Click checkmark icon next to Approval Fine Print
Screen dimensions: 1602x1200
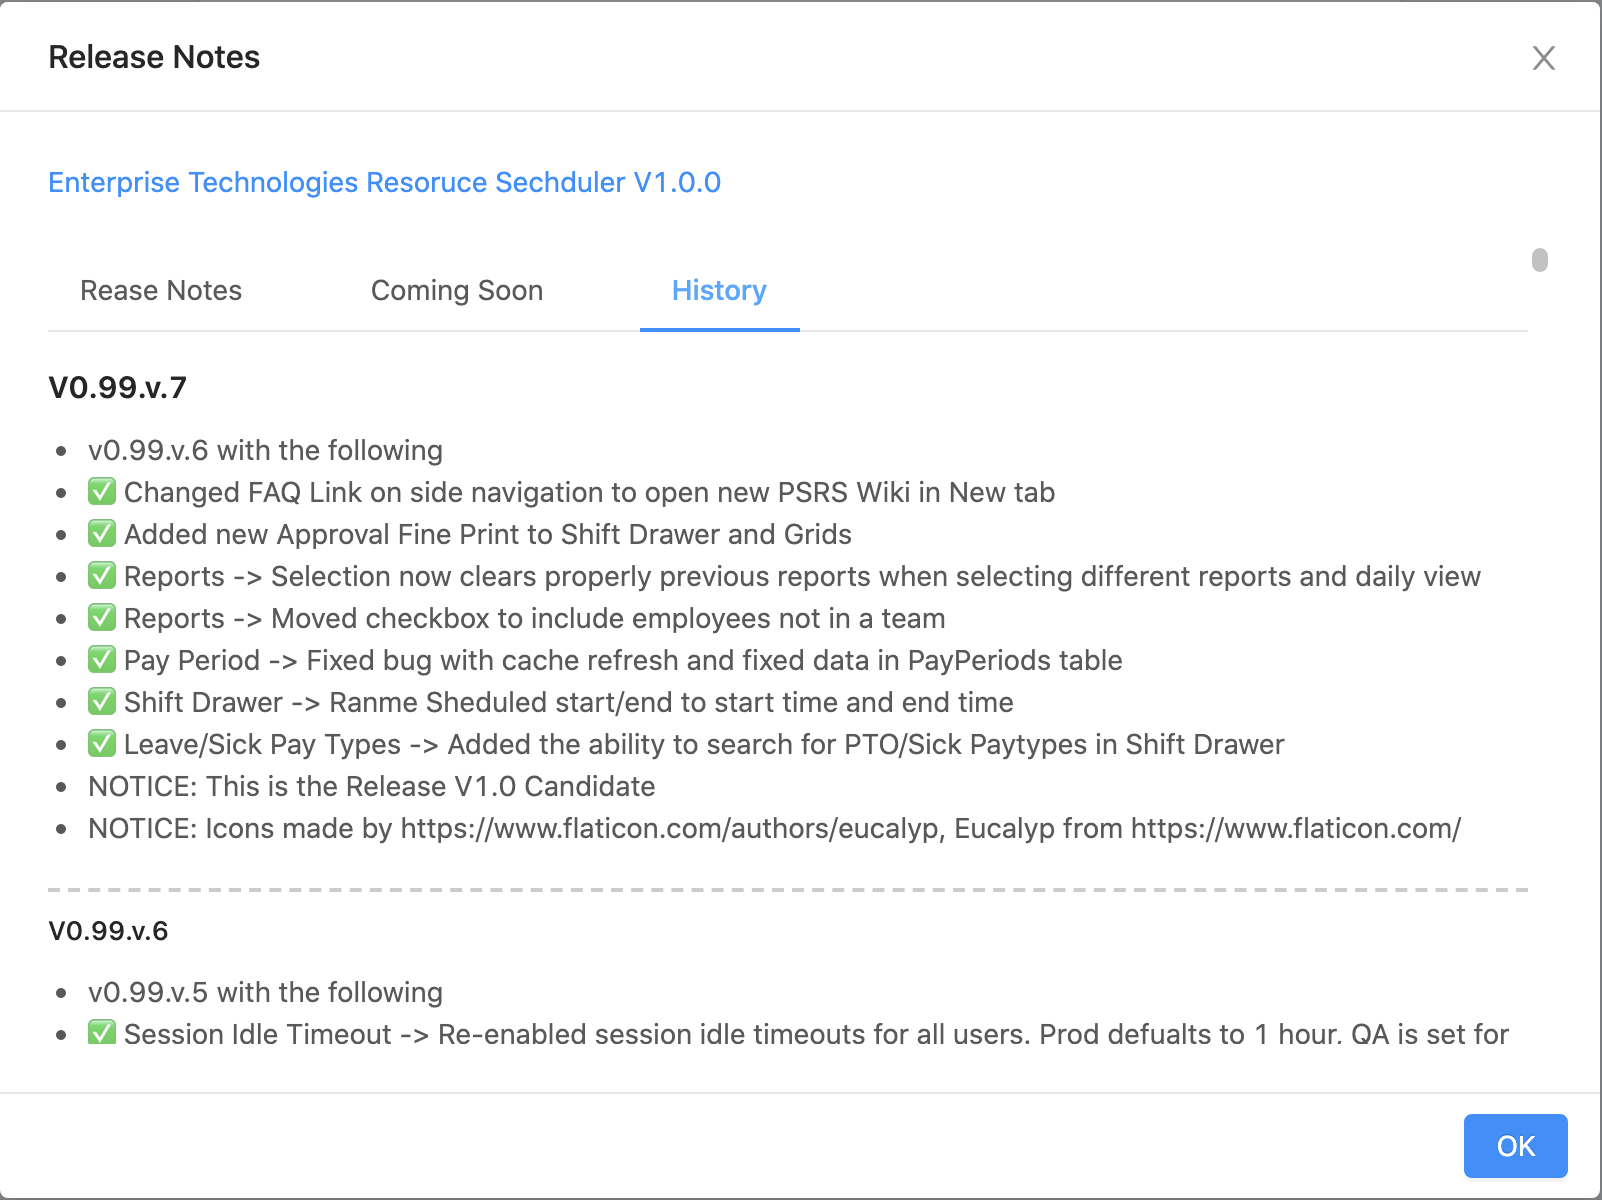tap(102, 534)
